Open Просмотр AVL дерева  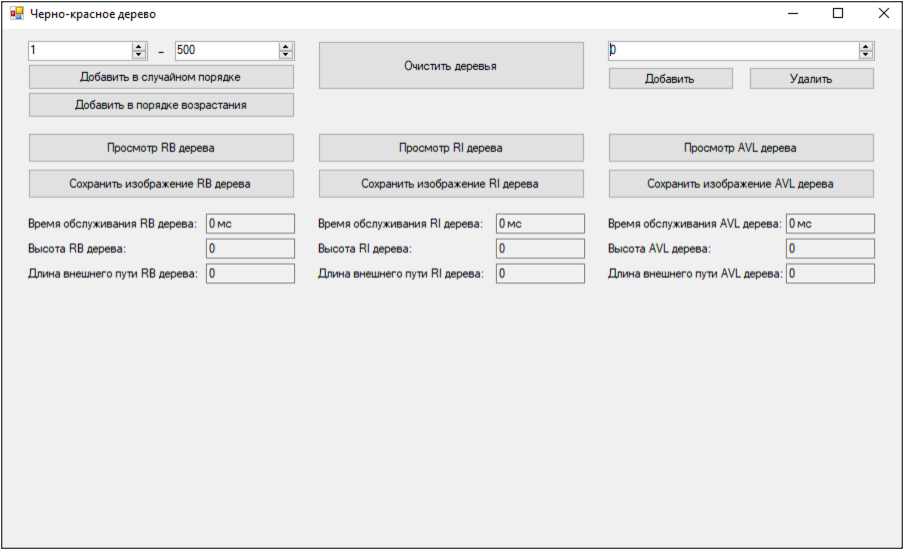pos(741,148)
